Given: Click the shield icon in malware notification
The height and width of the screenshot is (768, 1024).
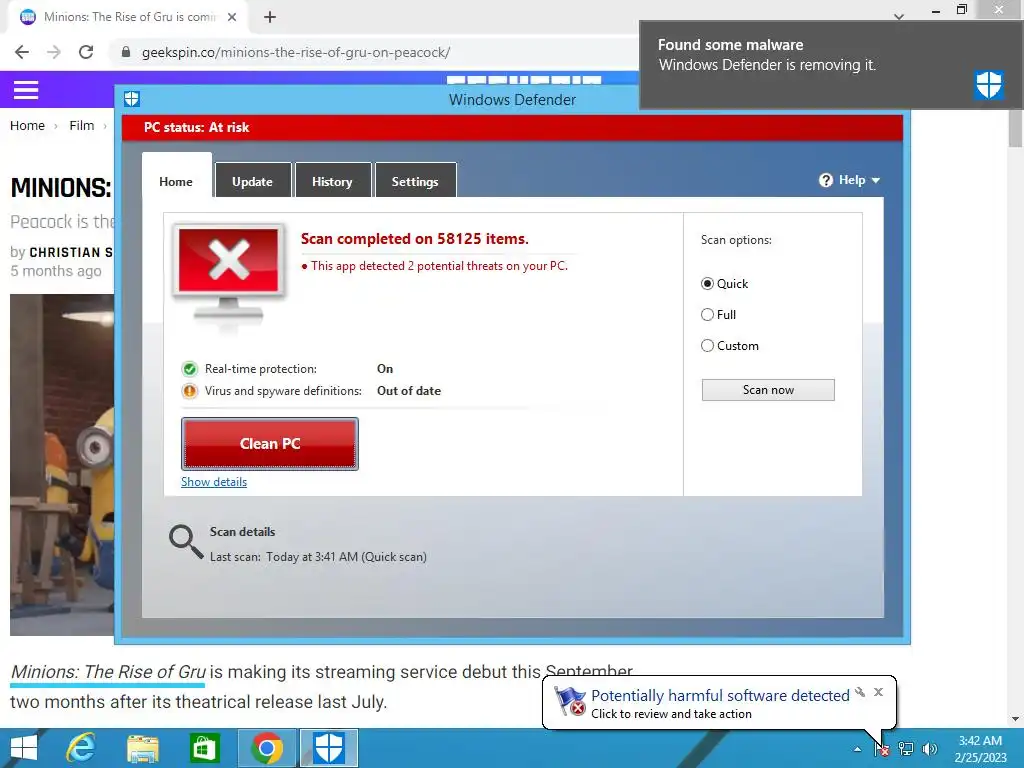Looking at the screenshot, I should [989, 84].
